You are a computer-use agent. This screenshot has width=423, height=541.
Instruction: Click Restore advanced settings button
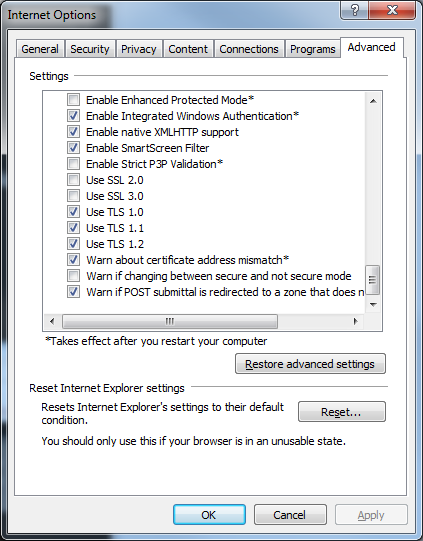pos(310,364)
